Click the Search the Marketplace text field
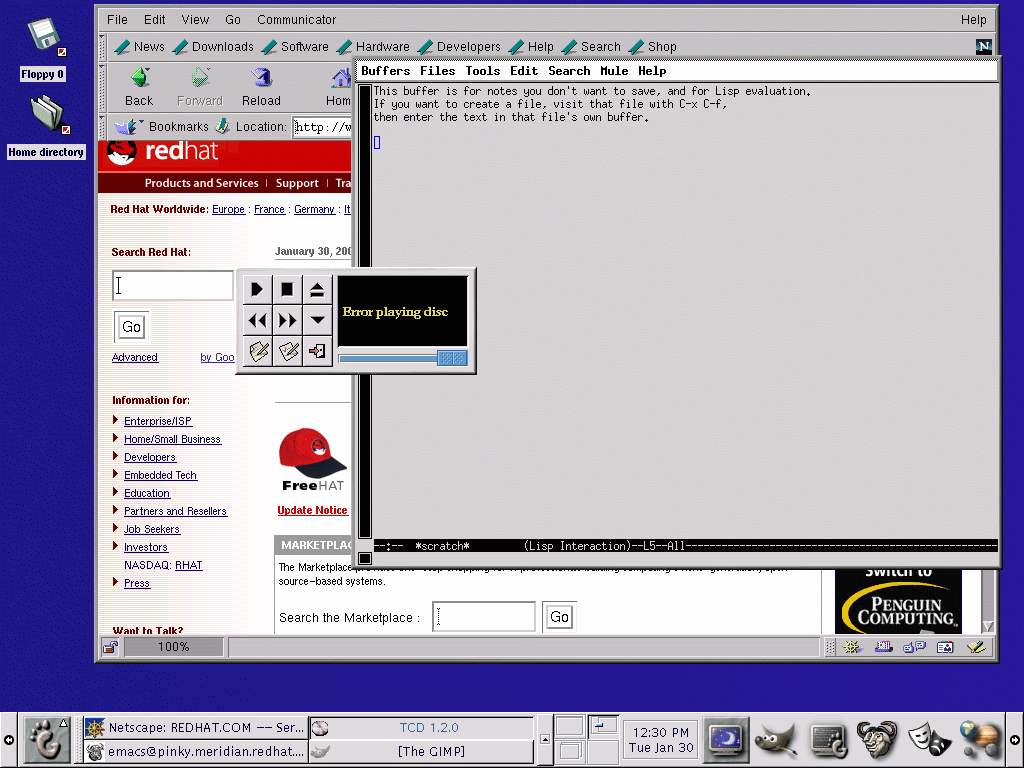 [x=484, y=617]
